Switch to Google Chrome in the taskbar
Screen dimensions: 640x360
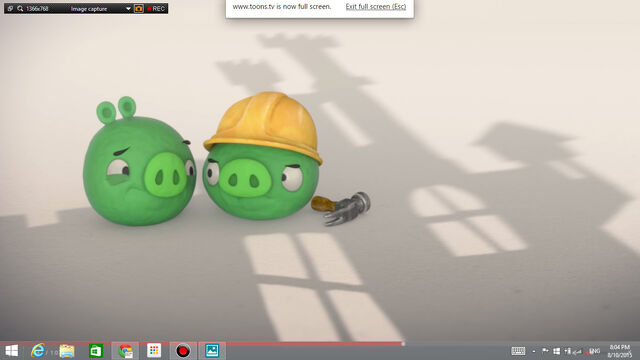(x=125, y=351)
